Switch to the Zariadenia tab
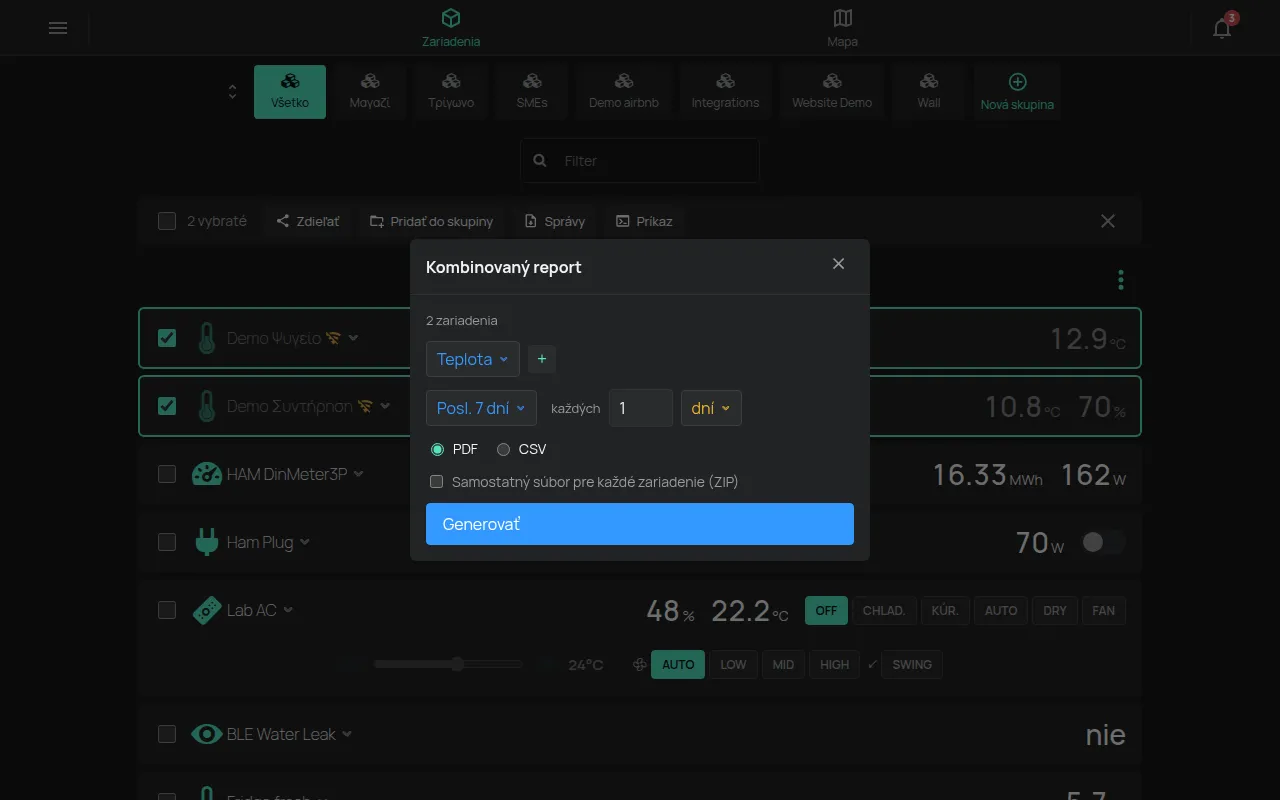Screen dimensions: 1280x800 [x=451, y=28]
